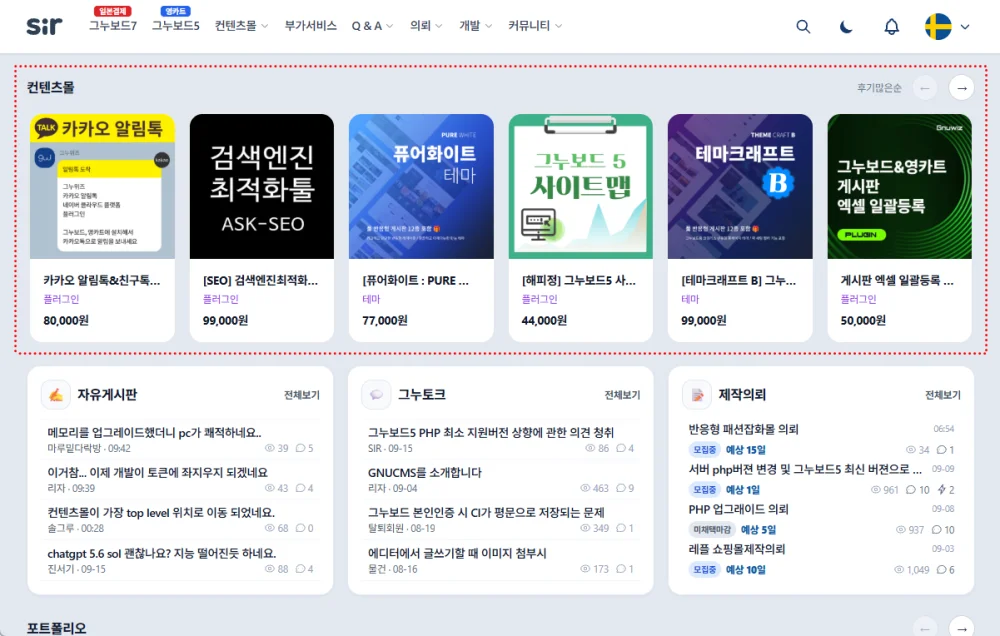Image resolution: width=1000 pixels, height=636 pixels.
Task: Open post 이거참... 이제 개발이 토큰에 좌지우지
Action: (158, 472)
